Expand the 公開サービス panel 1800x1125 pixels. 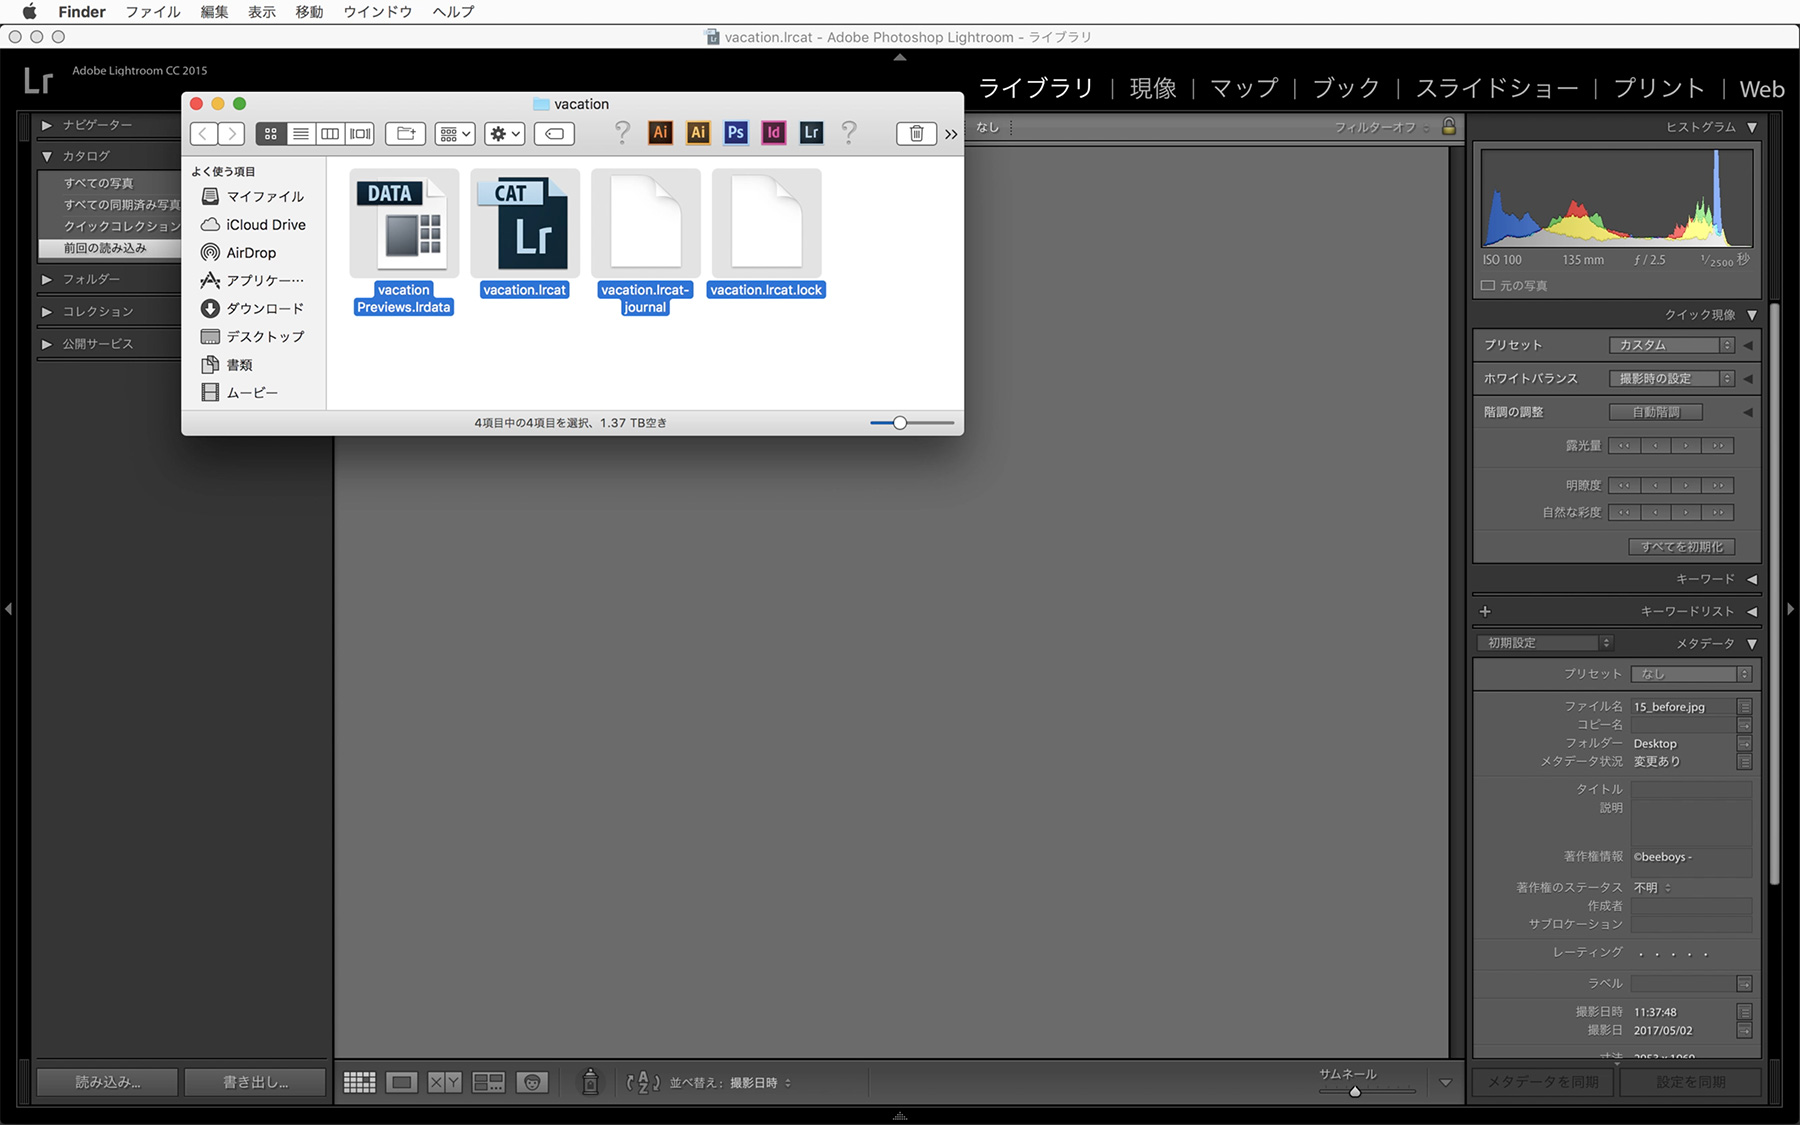46,343
